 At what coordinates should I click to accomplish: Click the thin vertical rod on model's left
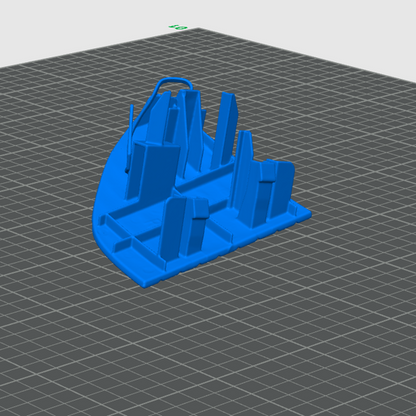point(131,133)
